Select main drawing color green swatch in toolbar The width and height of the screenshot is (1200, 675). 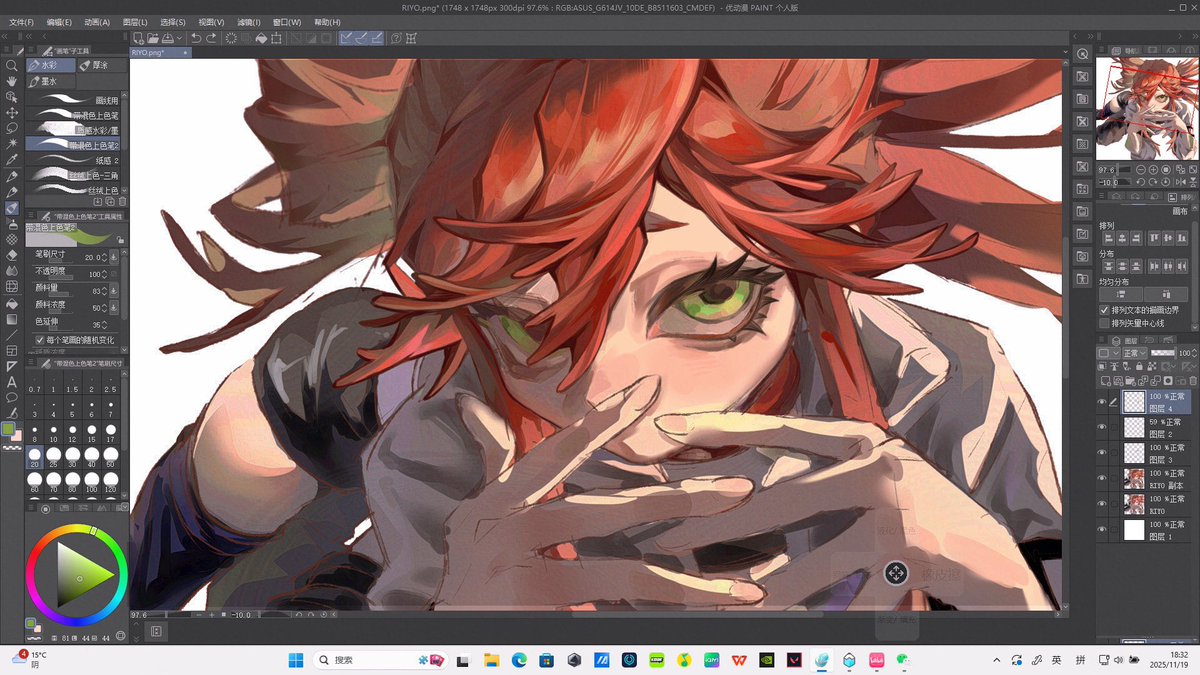click(x=9, y=429)
